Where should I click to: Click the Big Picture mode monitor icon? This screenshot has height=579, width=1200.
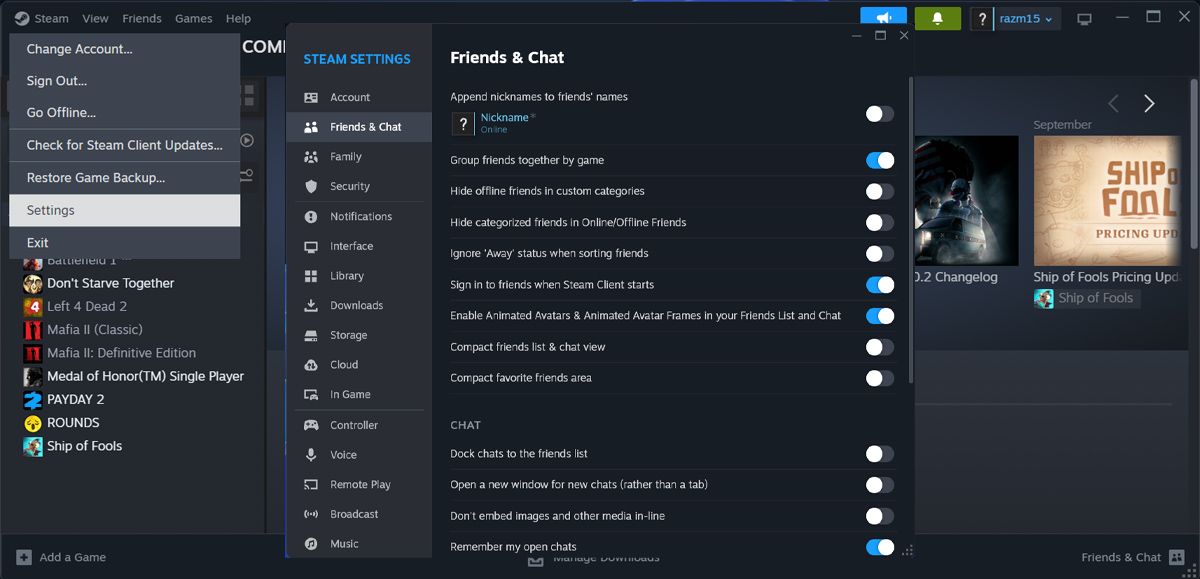(x=1083, y=19)
